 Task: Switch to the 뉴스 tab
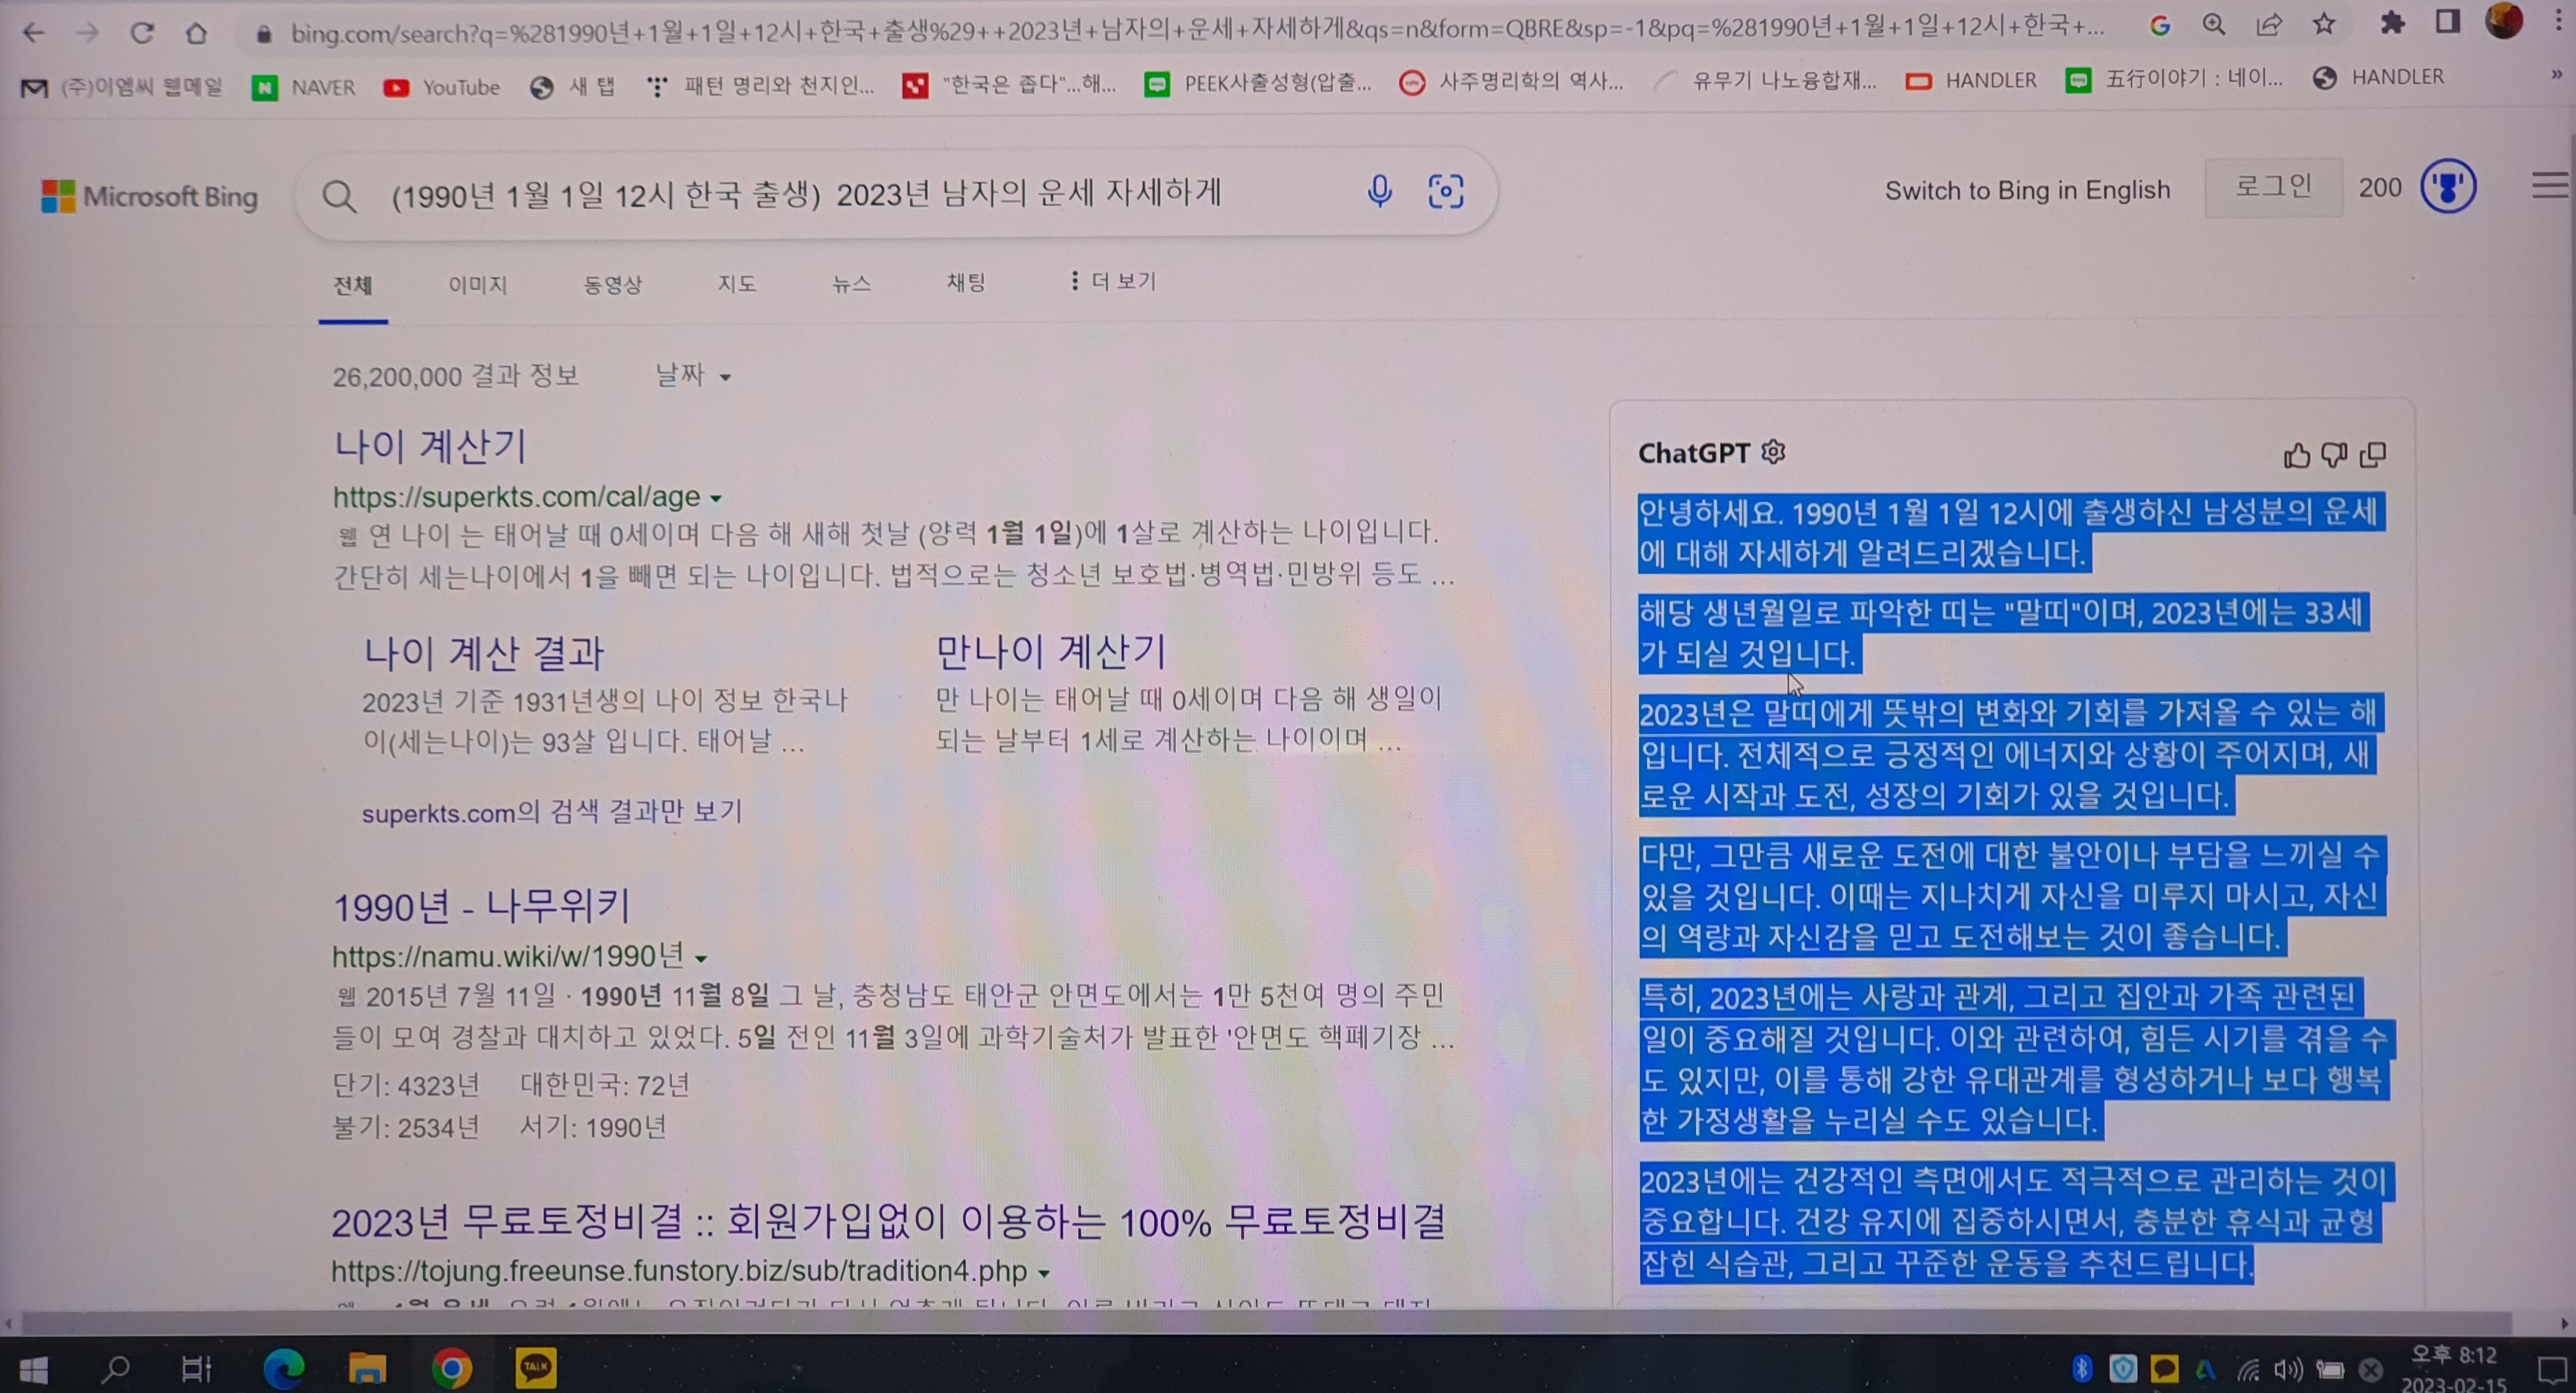click(851, 284)
